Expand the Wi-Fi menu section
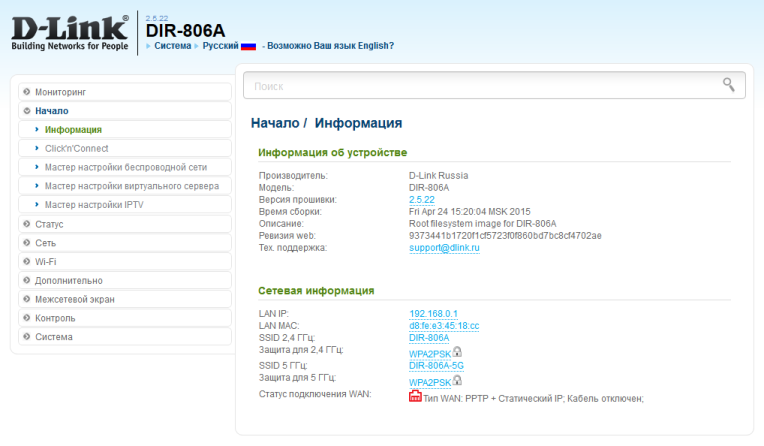Viewport: 764px width, 446px height. [x=125, y=262]
